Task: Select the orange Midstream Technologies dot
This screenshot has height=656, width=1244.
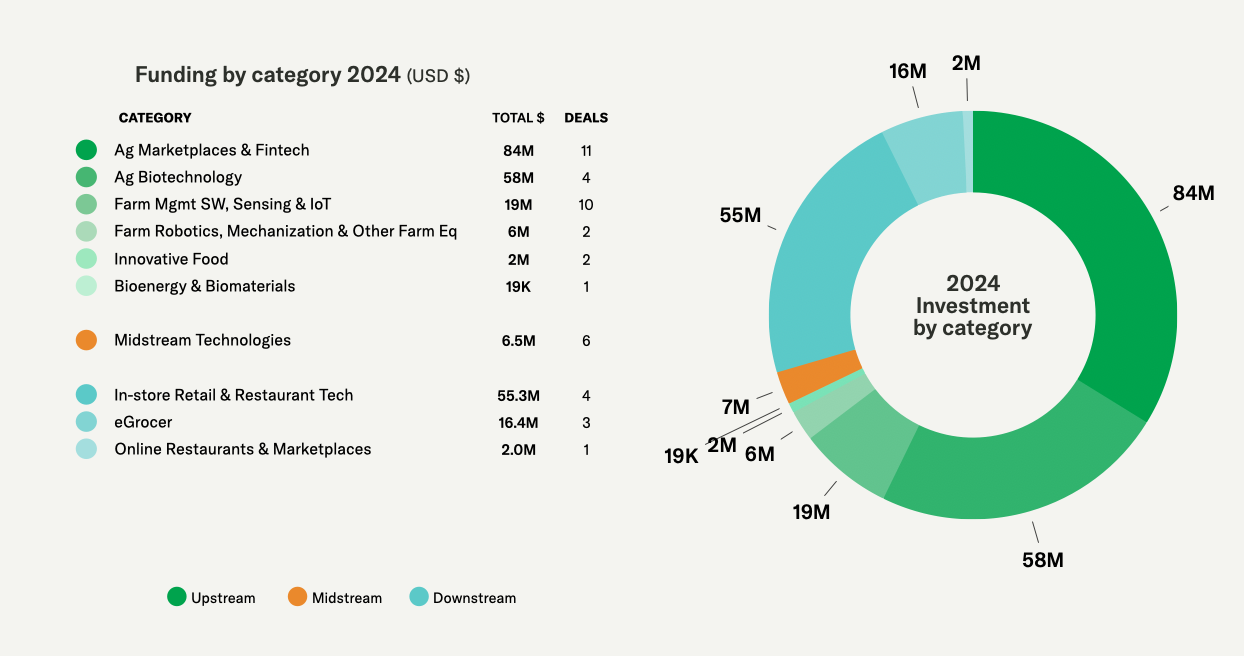Action: [x=87, y=340]
